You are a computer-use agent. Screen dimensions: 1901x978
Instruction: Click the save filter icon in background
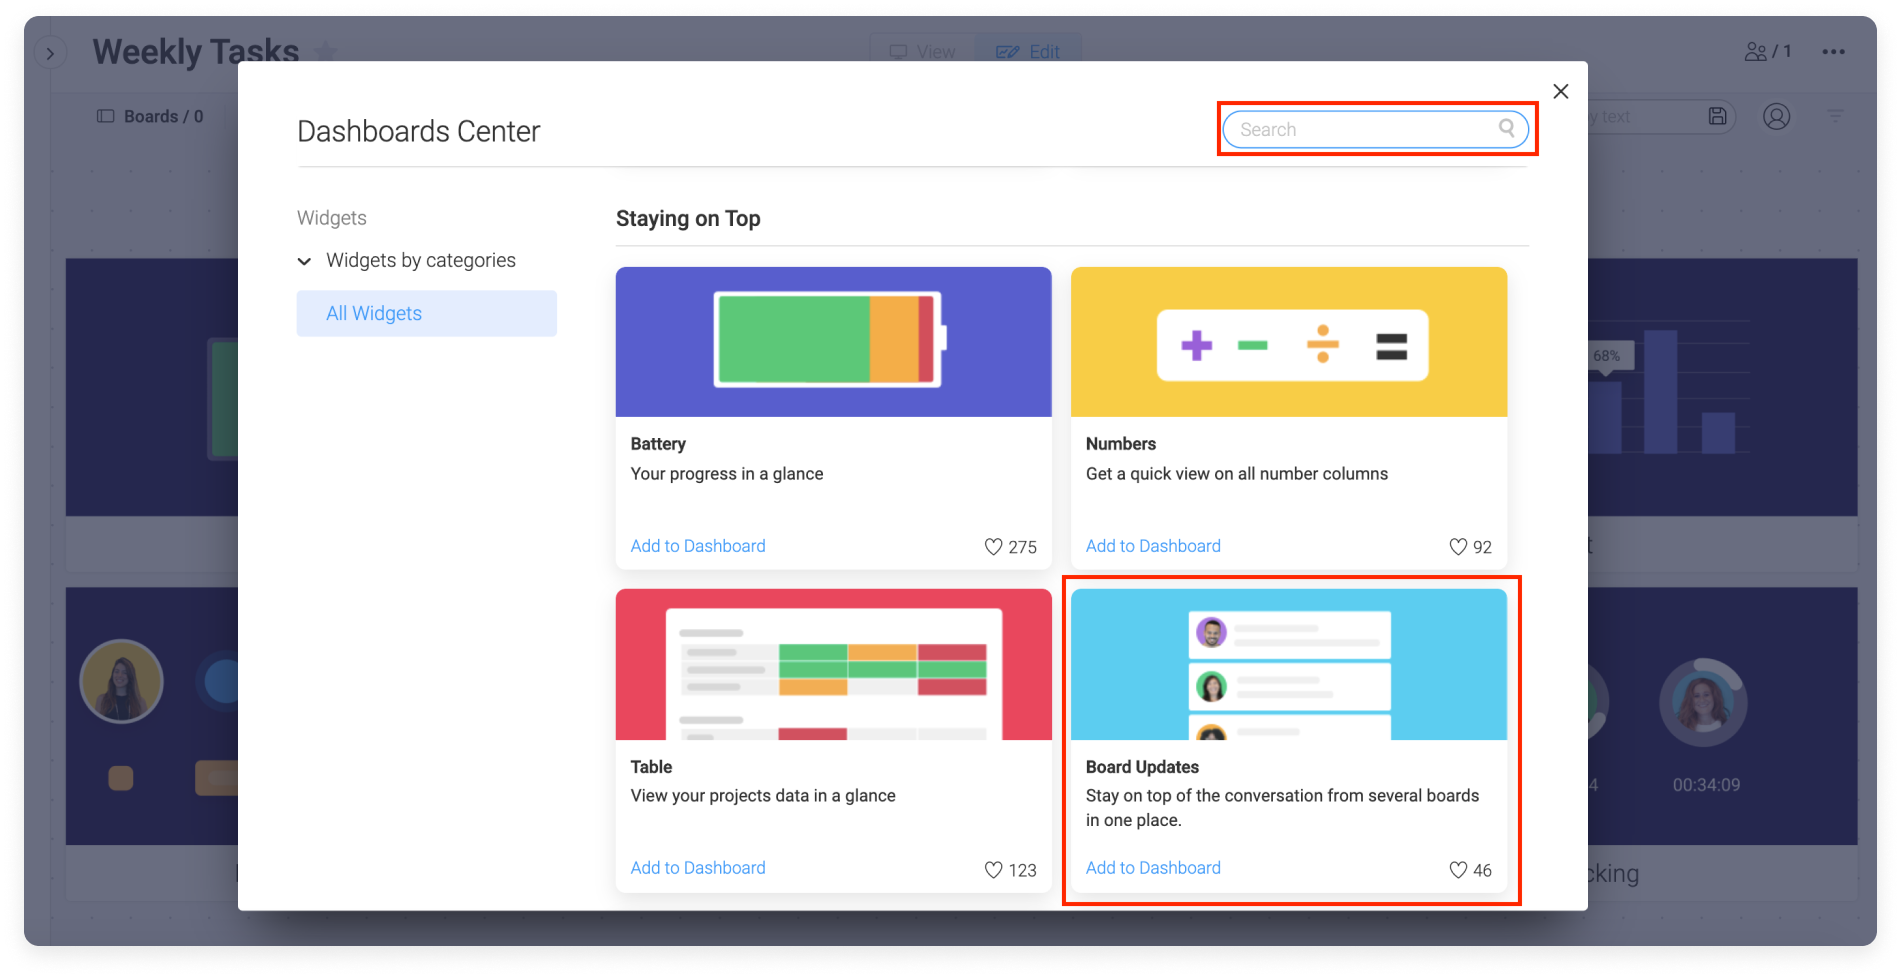tap(1717, 117)
